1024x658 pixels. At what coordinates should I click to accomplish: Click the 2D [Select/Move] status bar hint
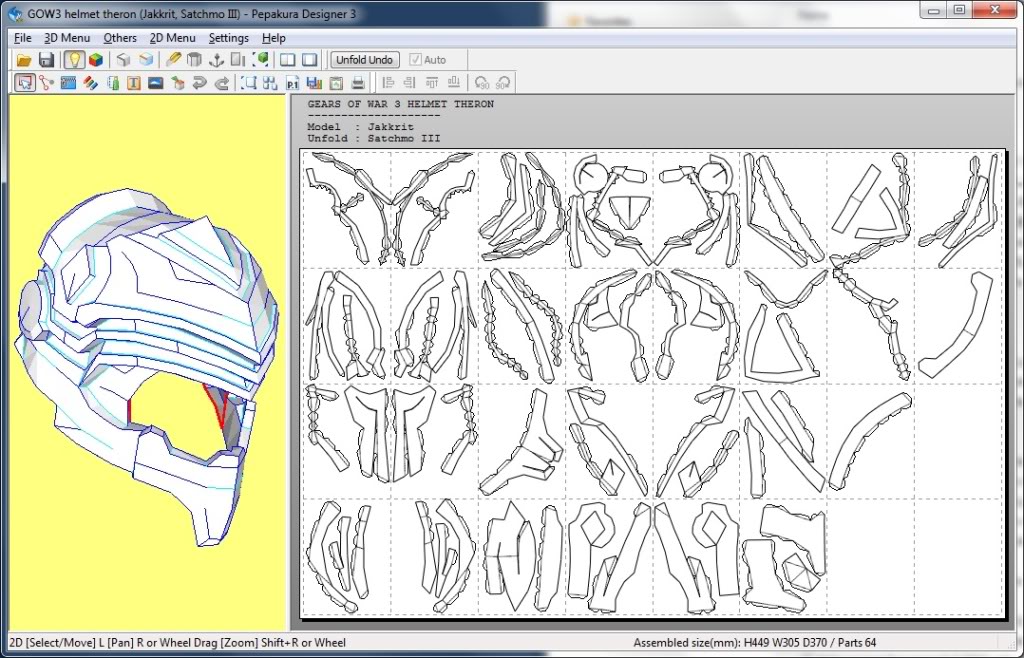coord(177,643)
